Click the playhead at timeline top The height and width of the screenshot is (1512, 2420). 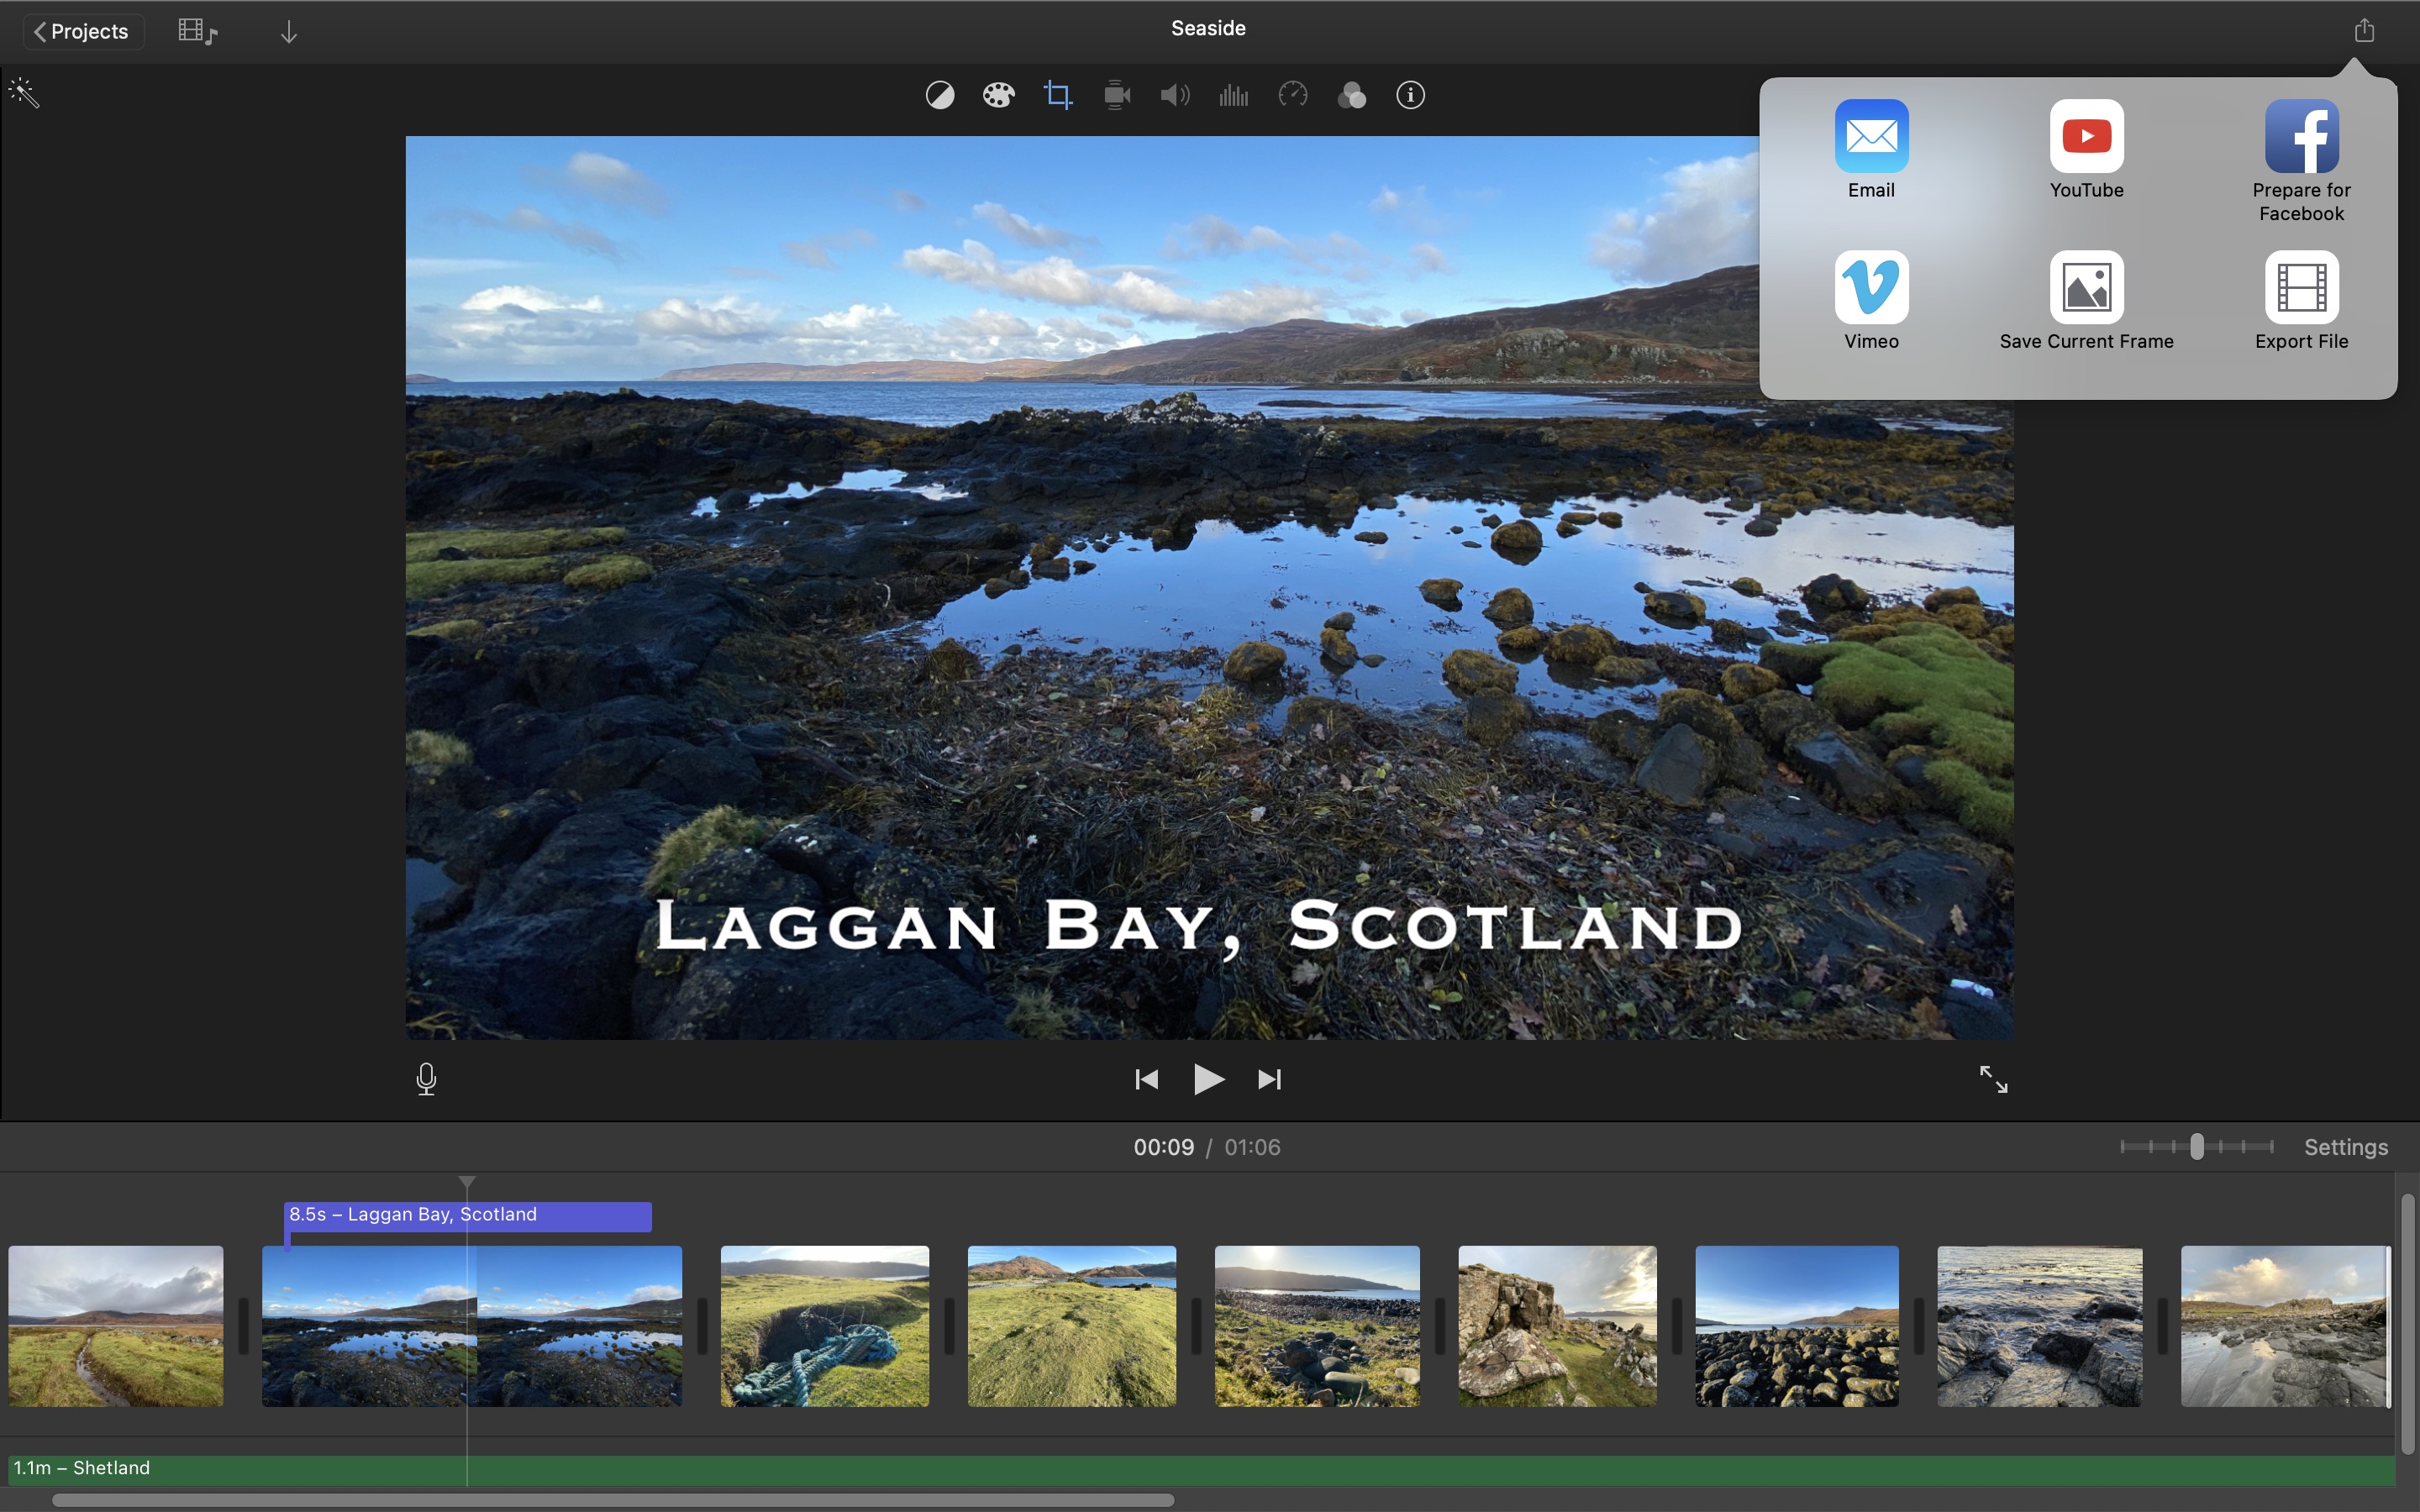pos(467,1182)
